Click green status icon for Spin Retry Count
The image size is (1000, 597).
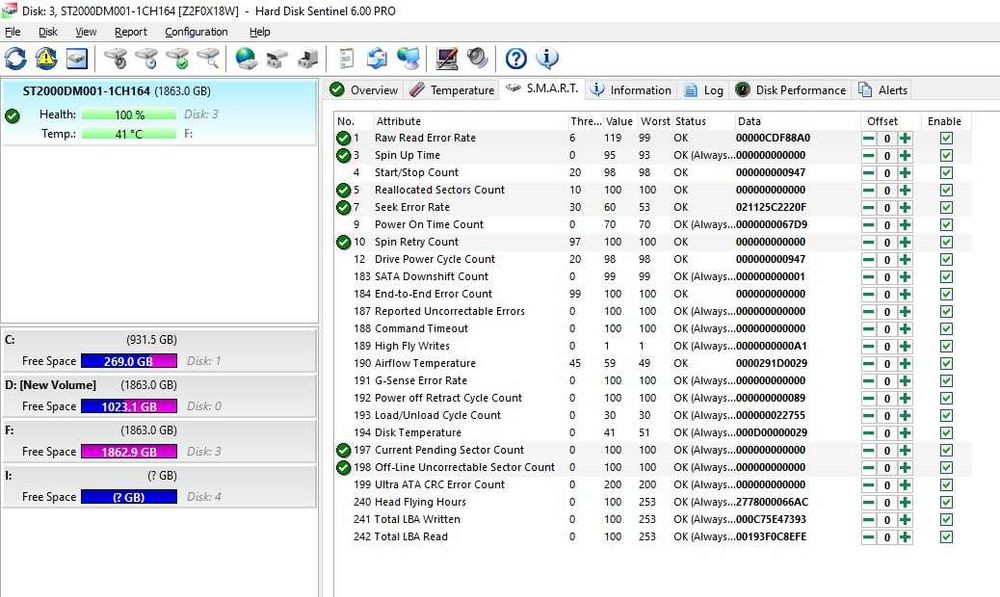343,242
